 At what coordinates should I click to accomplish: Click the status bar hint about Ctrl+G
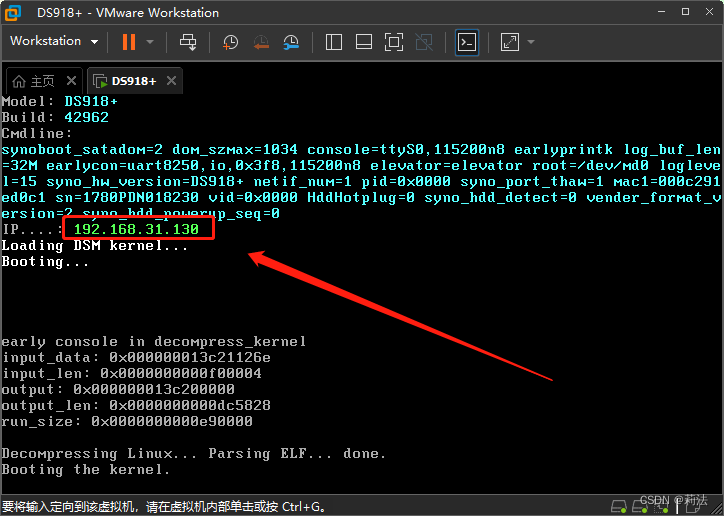(164, 507)
